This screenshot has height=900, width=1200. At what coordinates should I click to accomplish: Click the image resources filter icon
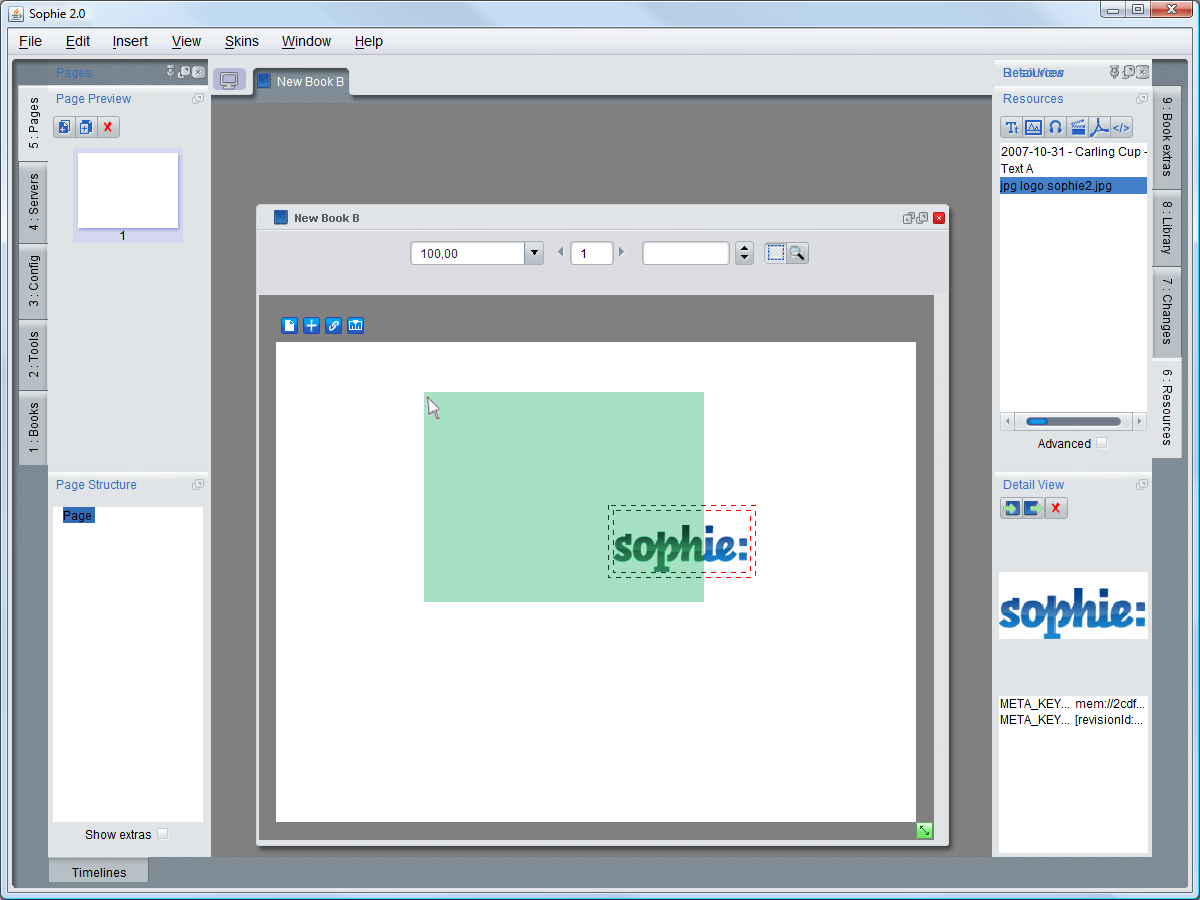[1034, 127]
